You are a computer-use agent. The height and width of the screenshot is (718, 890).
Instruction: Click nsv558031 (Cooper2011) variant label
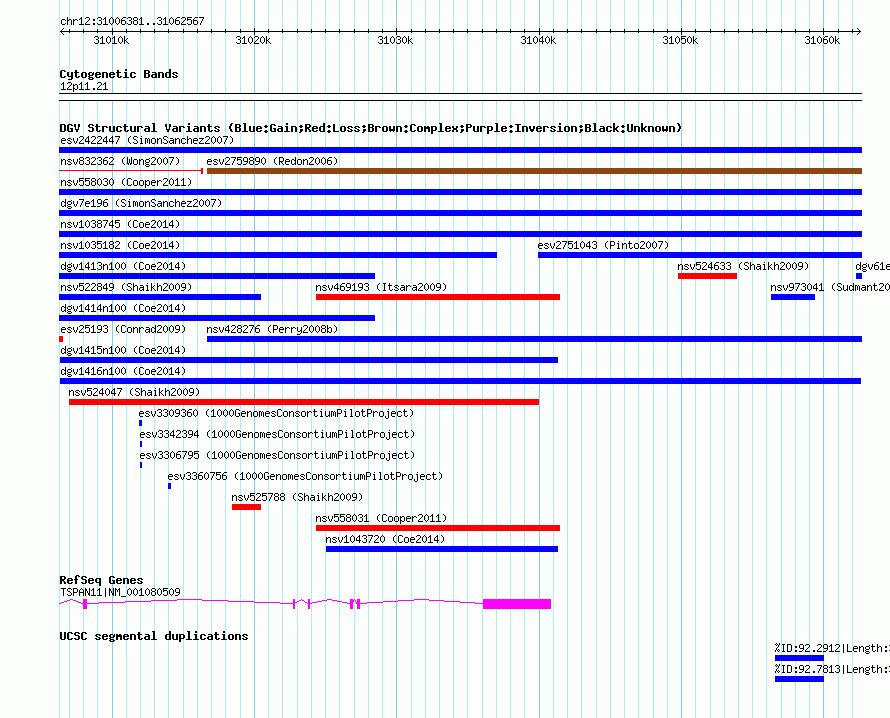pos(381,518)
